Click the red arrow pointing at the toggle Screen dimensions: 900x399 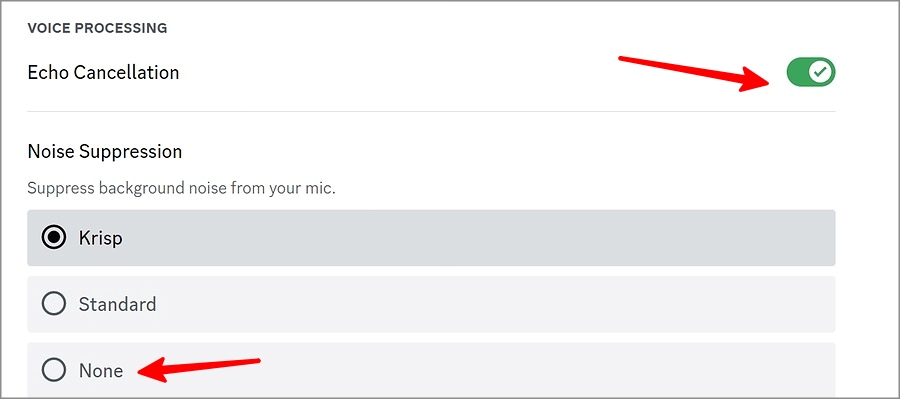coord(697,73)
